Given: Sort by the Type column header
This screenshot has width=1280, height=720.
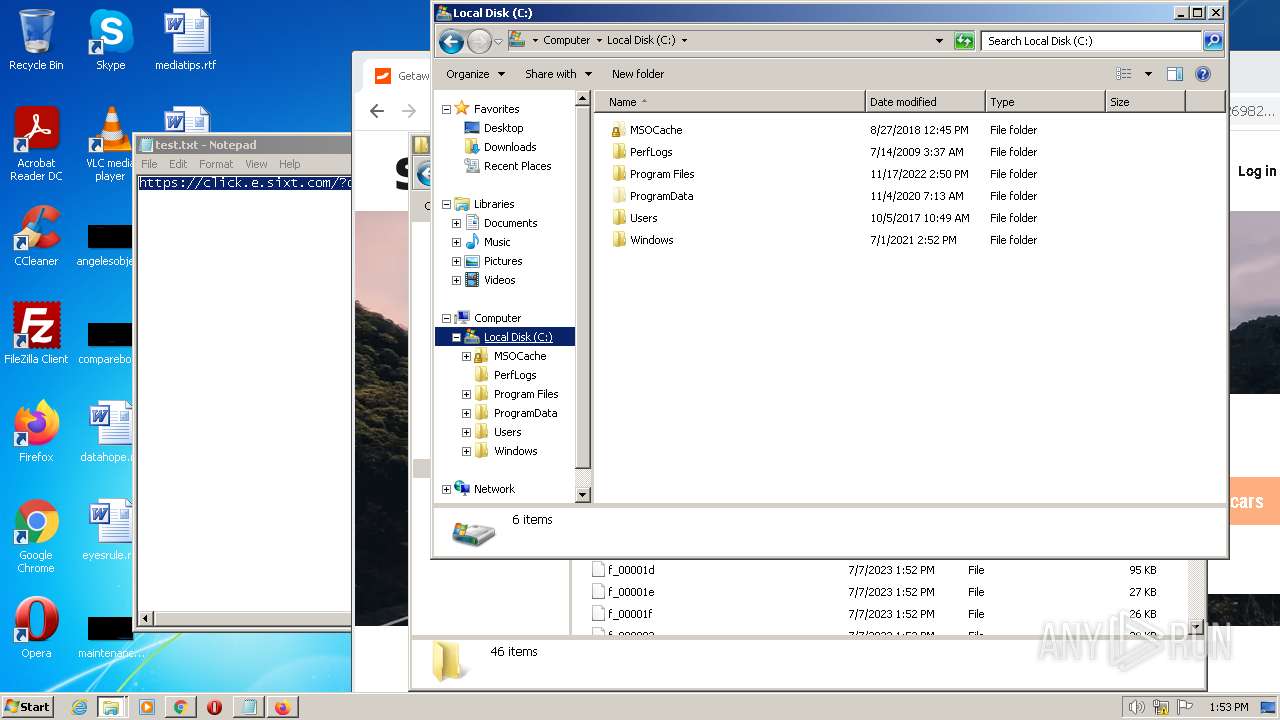Looking at the screenshot, I should pyautogui.click(x=1045, y=102).
